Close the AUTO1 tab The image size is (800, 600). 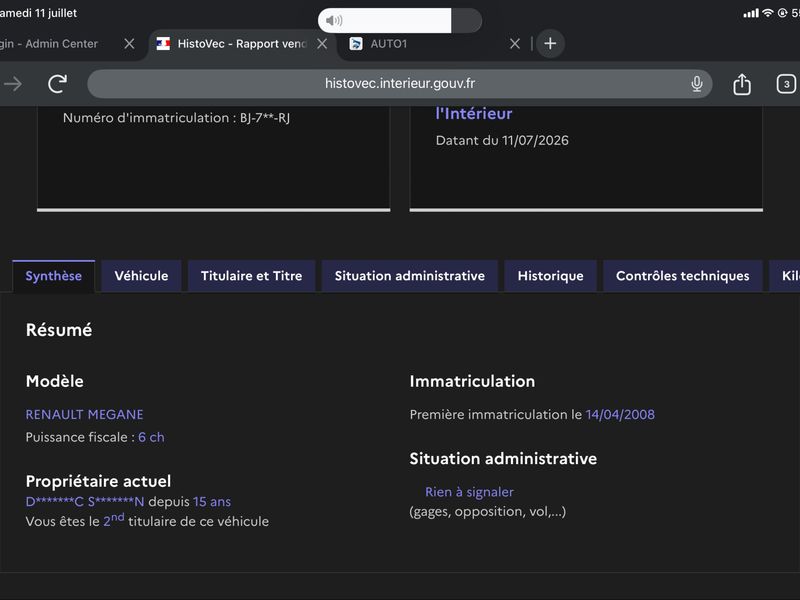tap(515, 44)
